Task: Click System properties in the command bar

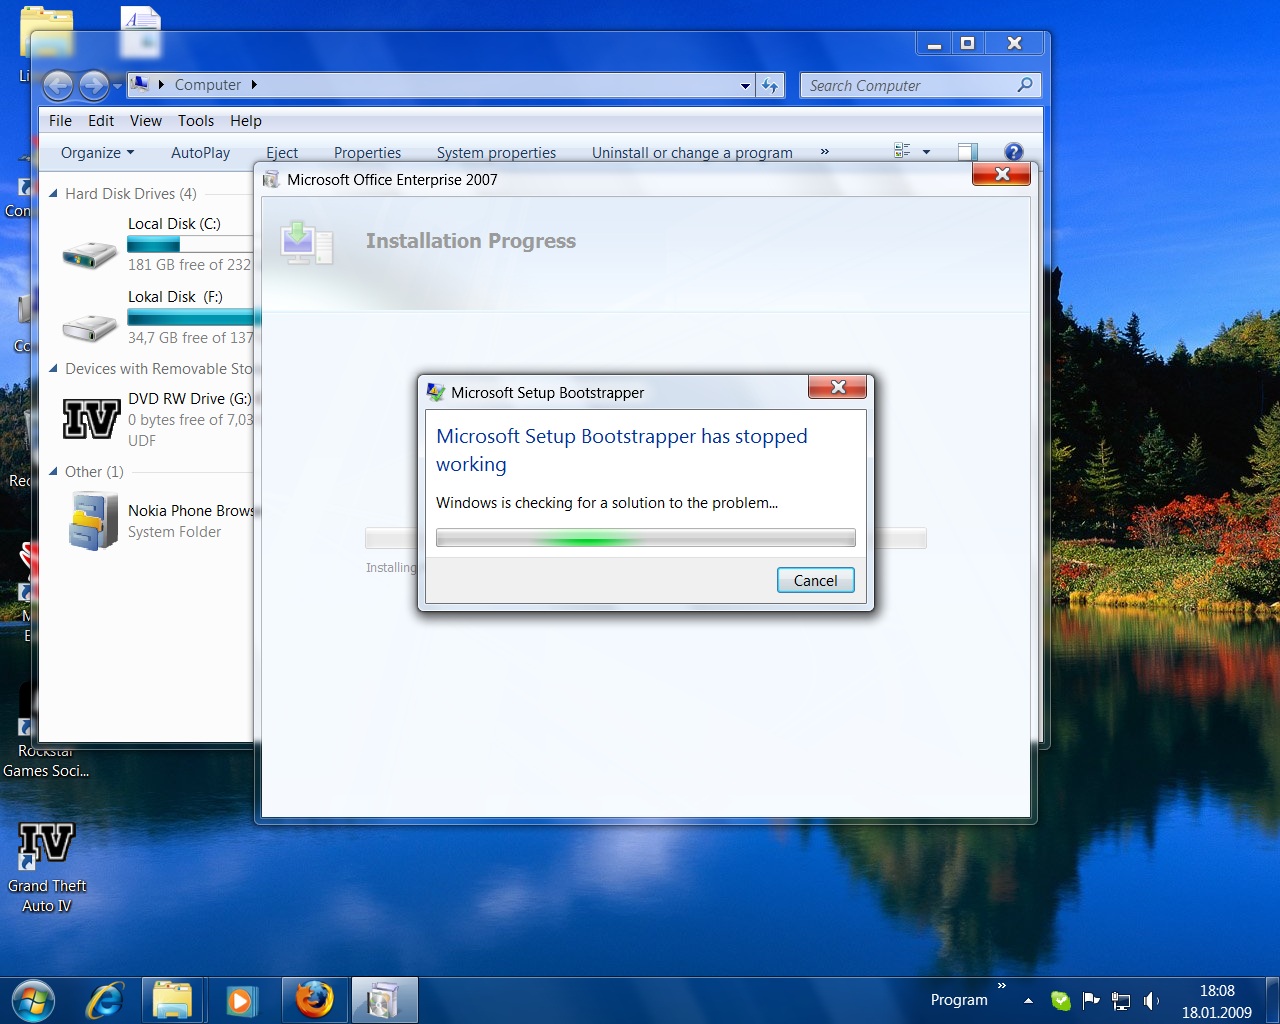Action: point(496,153)
